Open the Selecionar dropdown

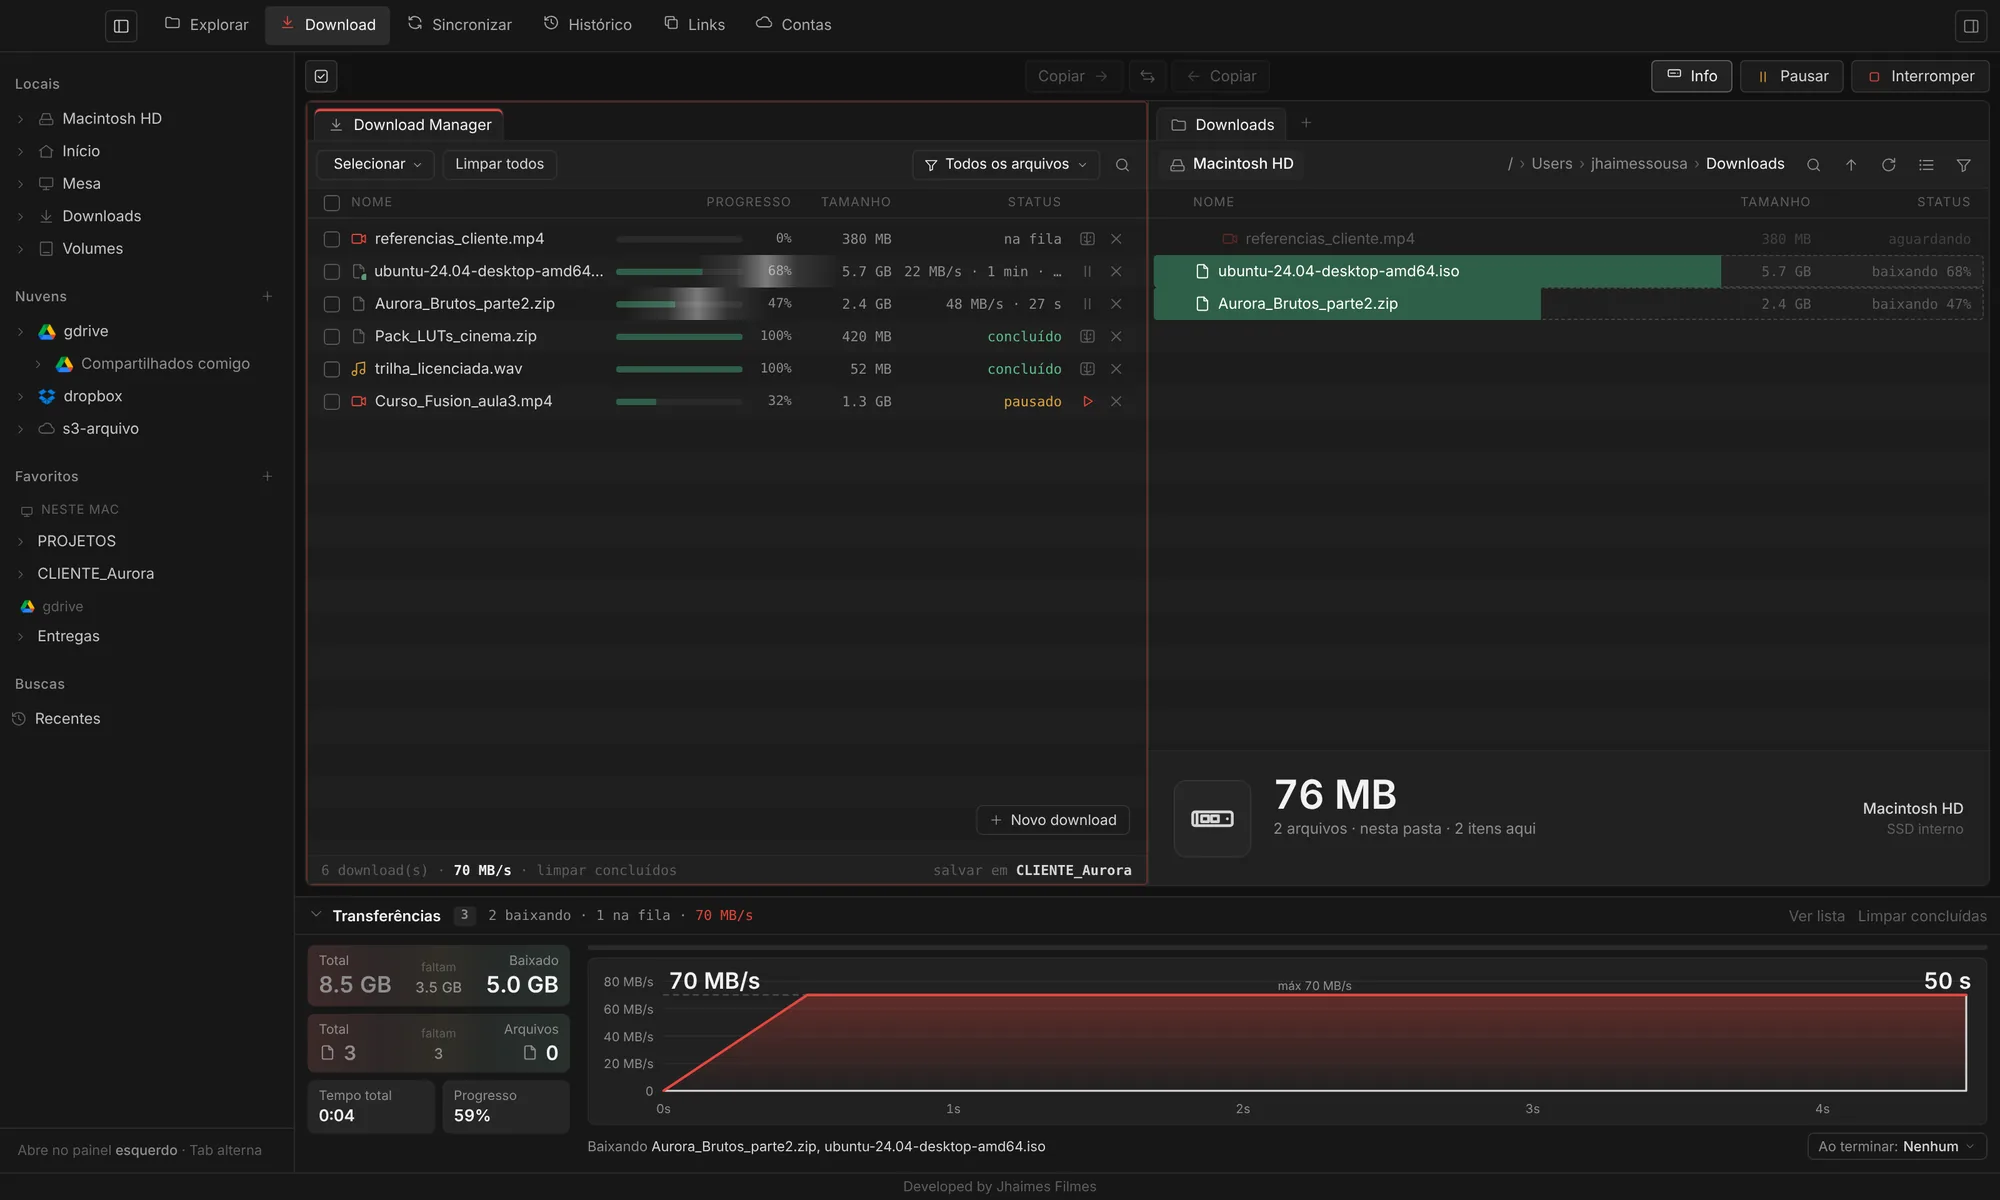point(376,164)
